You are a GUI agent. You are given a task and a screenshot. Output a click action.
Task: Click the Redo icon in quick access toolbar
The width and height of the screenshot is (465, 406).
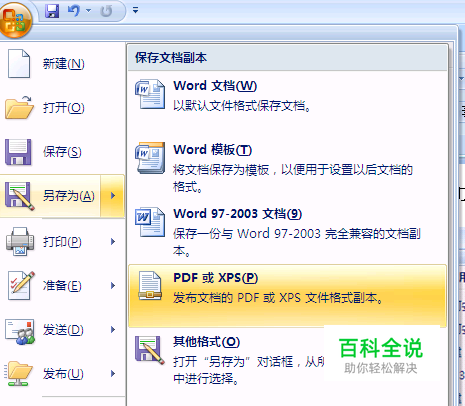[106, 11]
